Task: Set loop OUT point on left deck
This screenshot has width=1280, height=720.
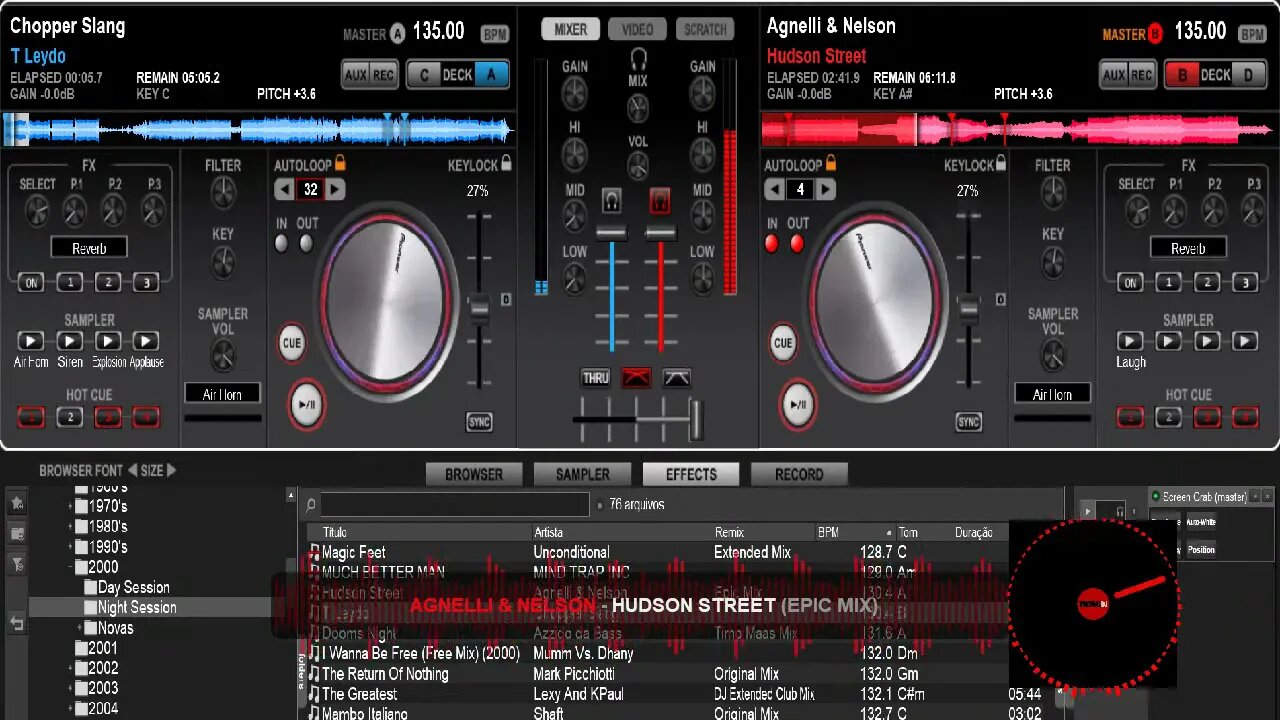Action: pos(306,243)
